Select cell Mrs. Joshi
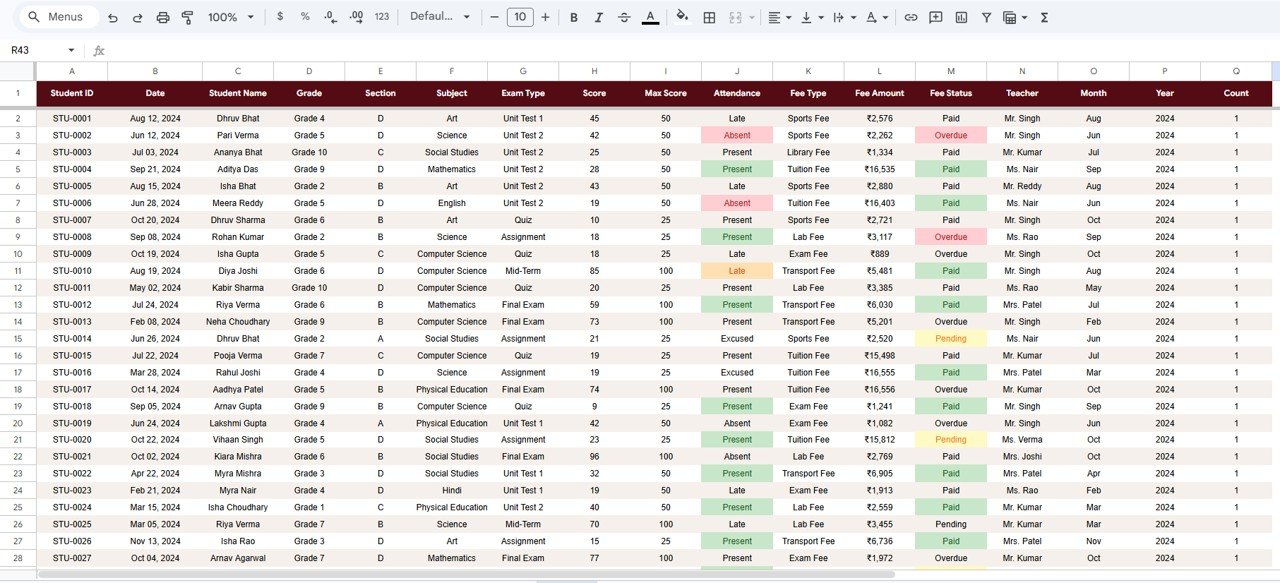The width and height of the screenshot is (1280, 583). pyautogui.click(x=1022, y=457)
